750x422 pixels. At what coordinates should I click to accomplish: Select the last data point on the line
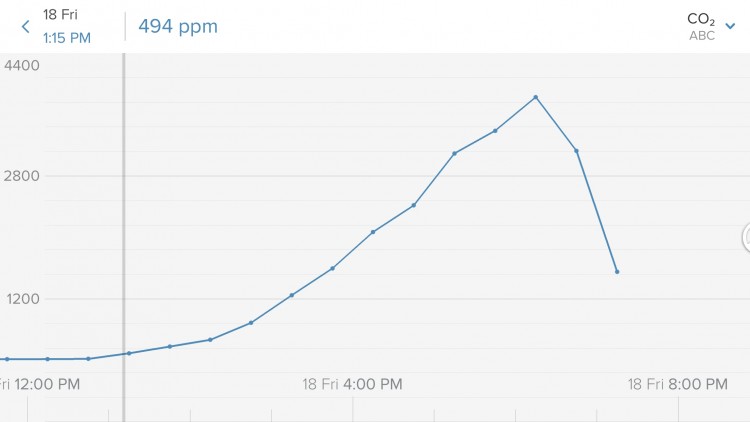click(617, 271)
